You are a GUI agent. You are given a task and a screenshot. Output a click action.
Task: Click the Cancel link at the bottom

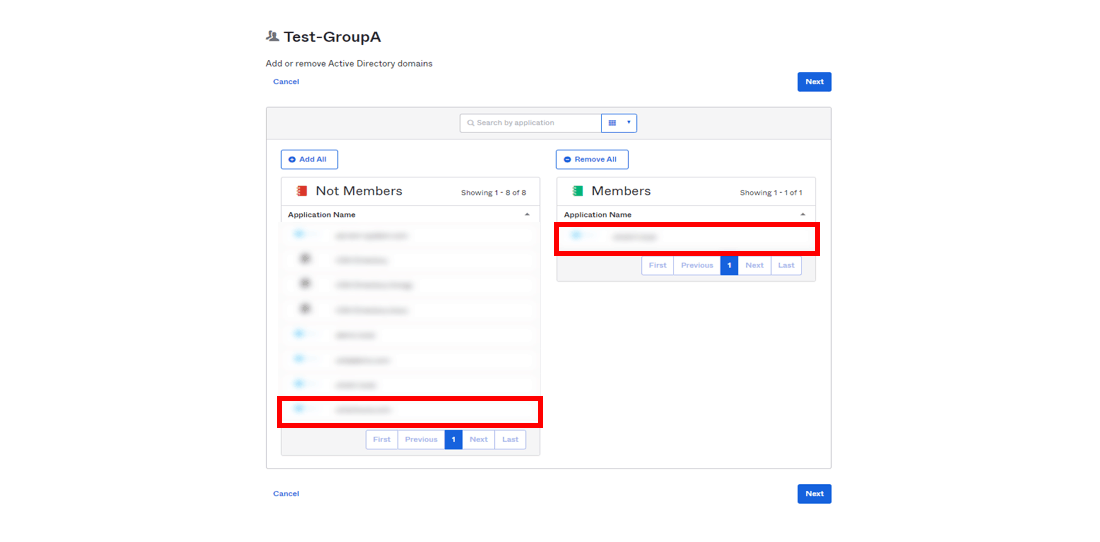pyautogui.click(x=286, y=494)
